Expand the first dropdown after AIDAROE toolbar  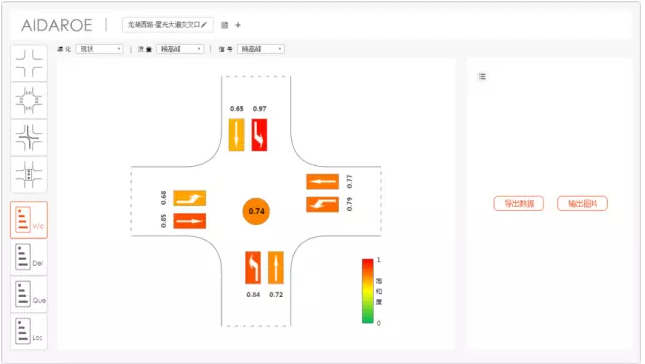pos(99,49)
